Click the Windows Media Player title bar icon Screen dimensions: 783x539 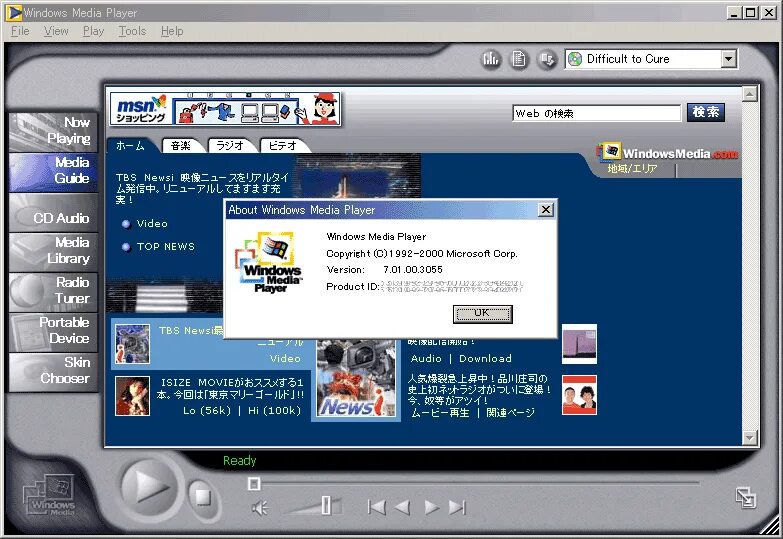click(13, 12)
